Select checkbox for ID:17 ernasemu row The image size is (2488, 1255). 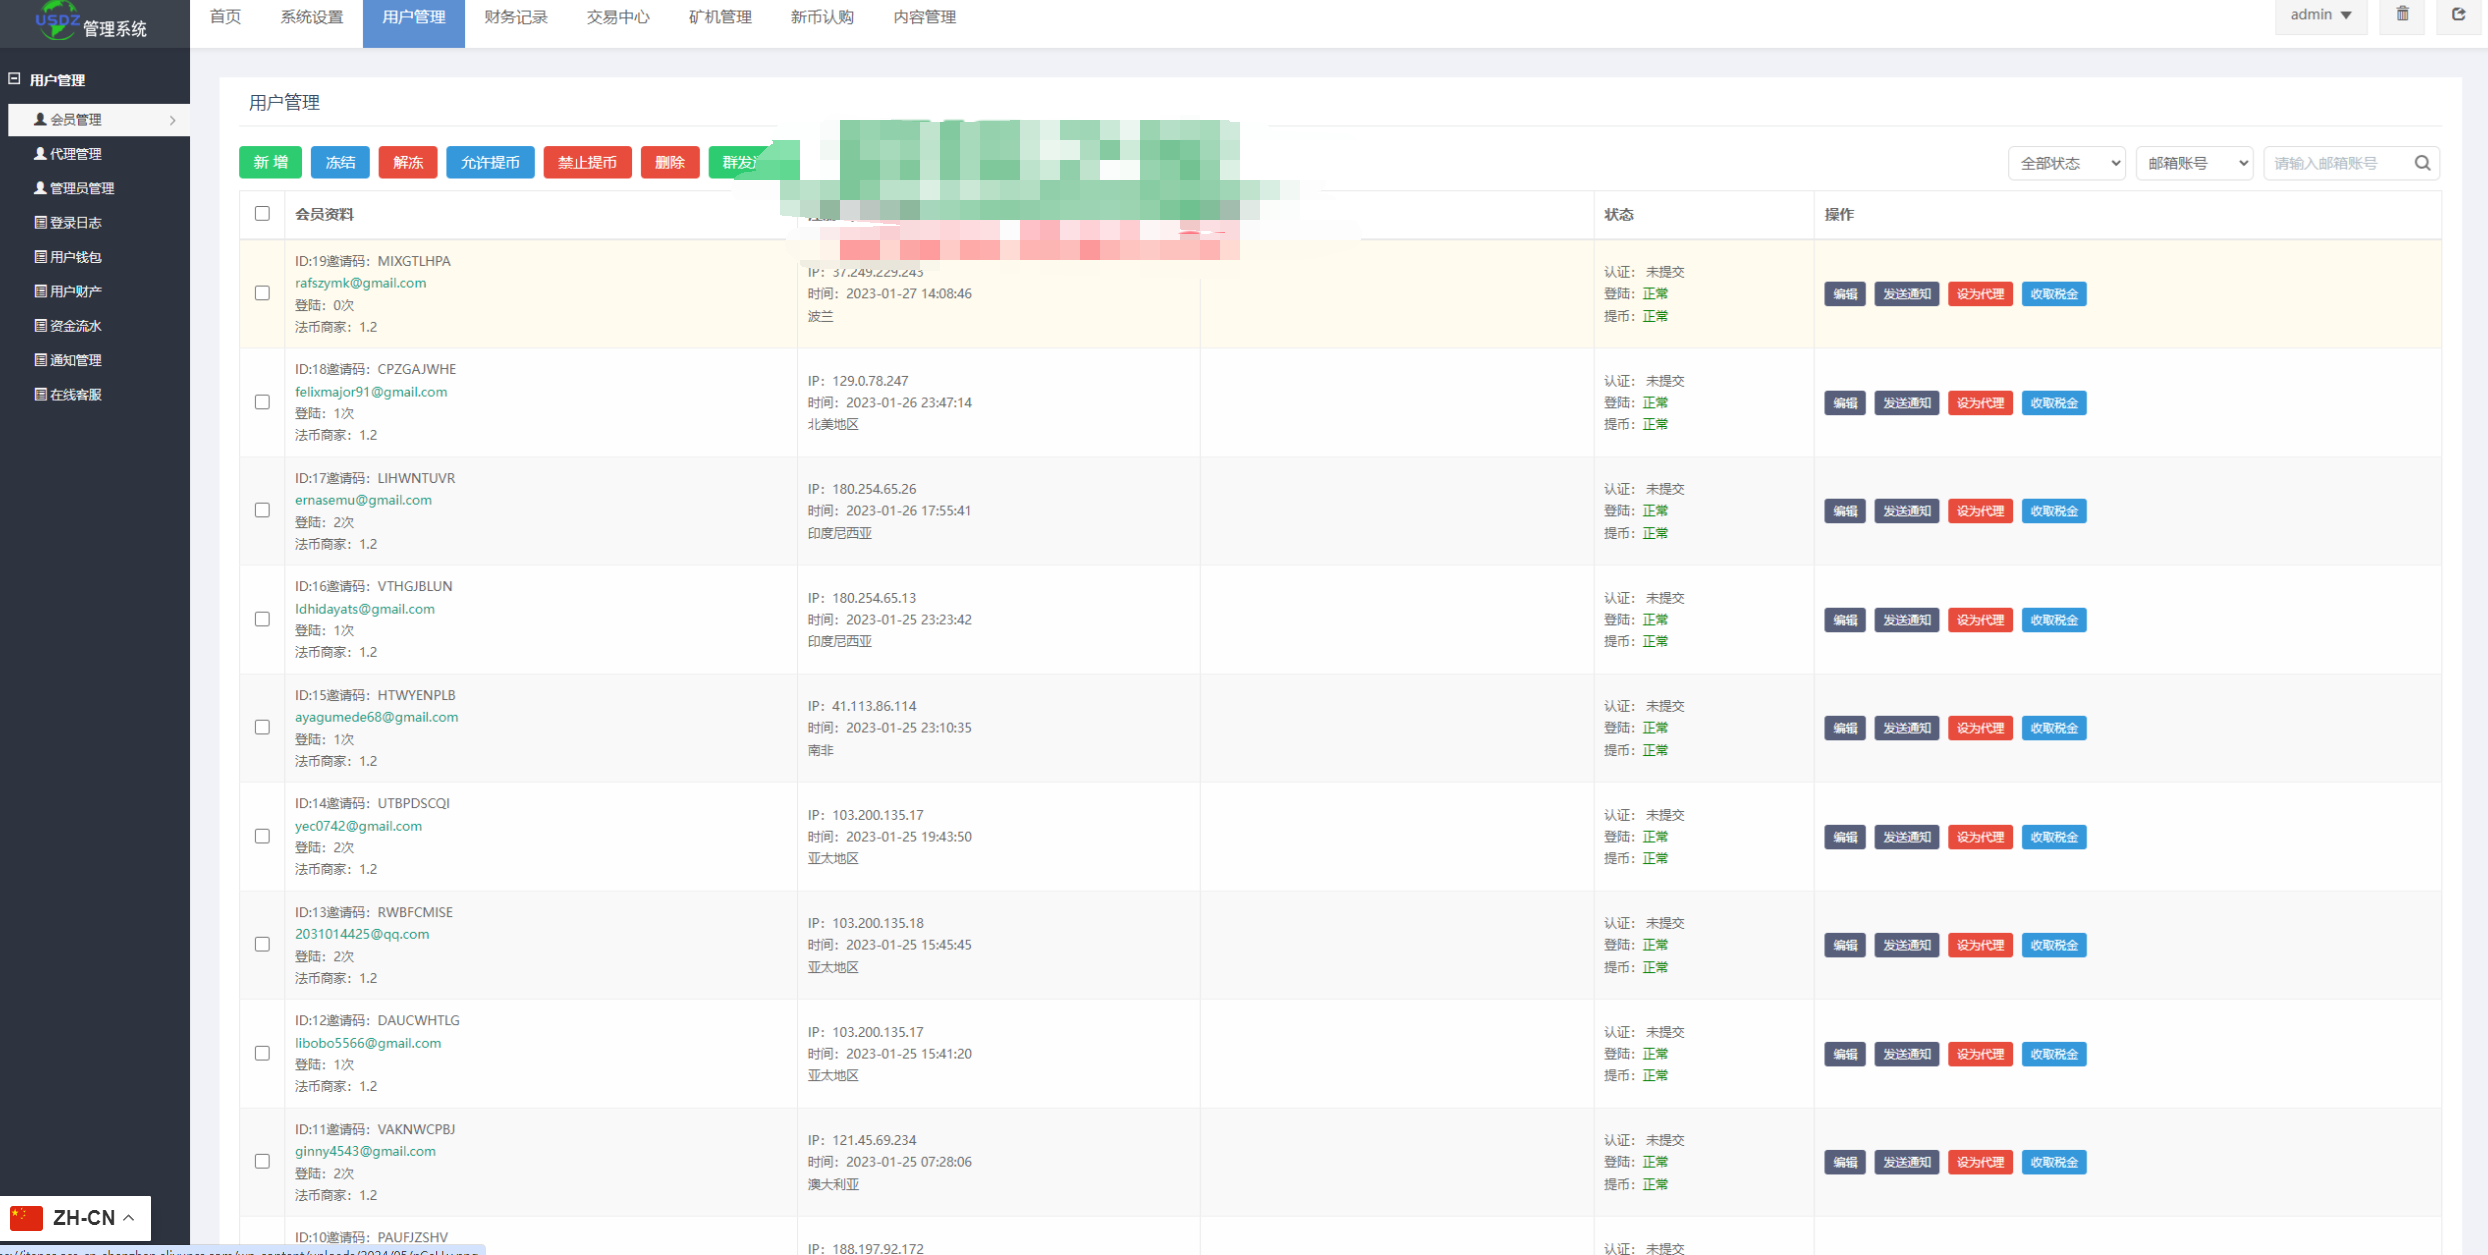click(262, 510)
